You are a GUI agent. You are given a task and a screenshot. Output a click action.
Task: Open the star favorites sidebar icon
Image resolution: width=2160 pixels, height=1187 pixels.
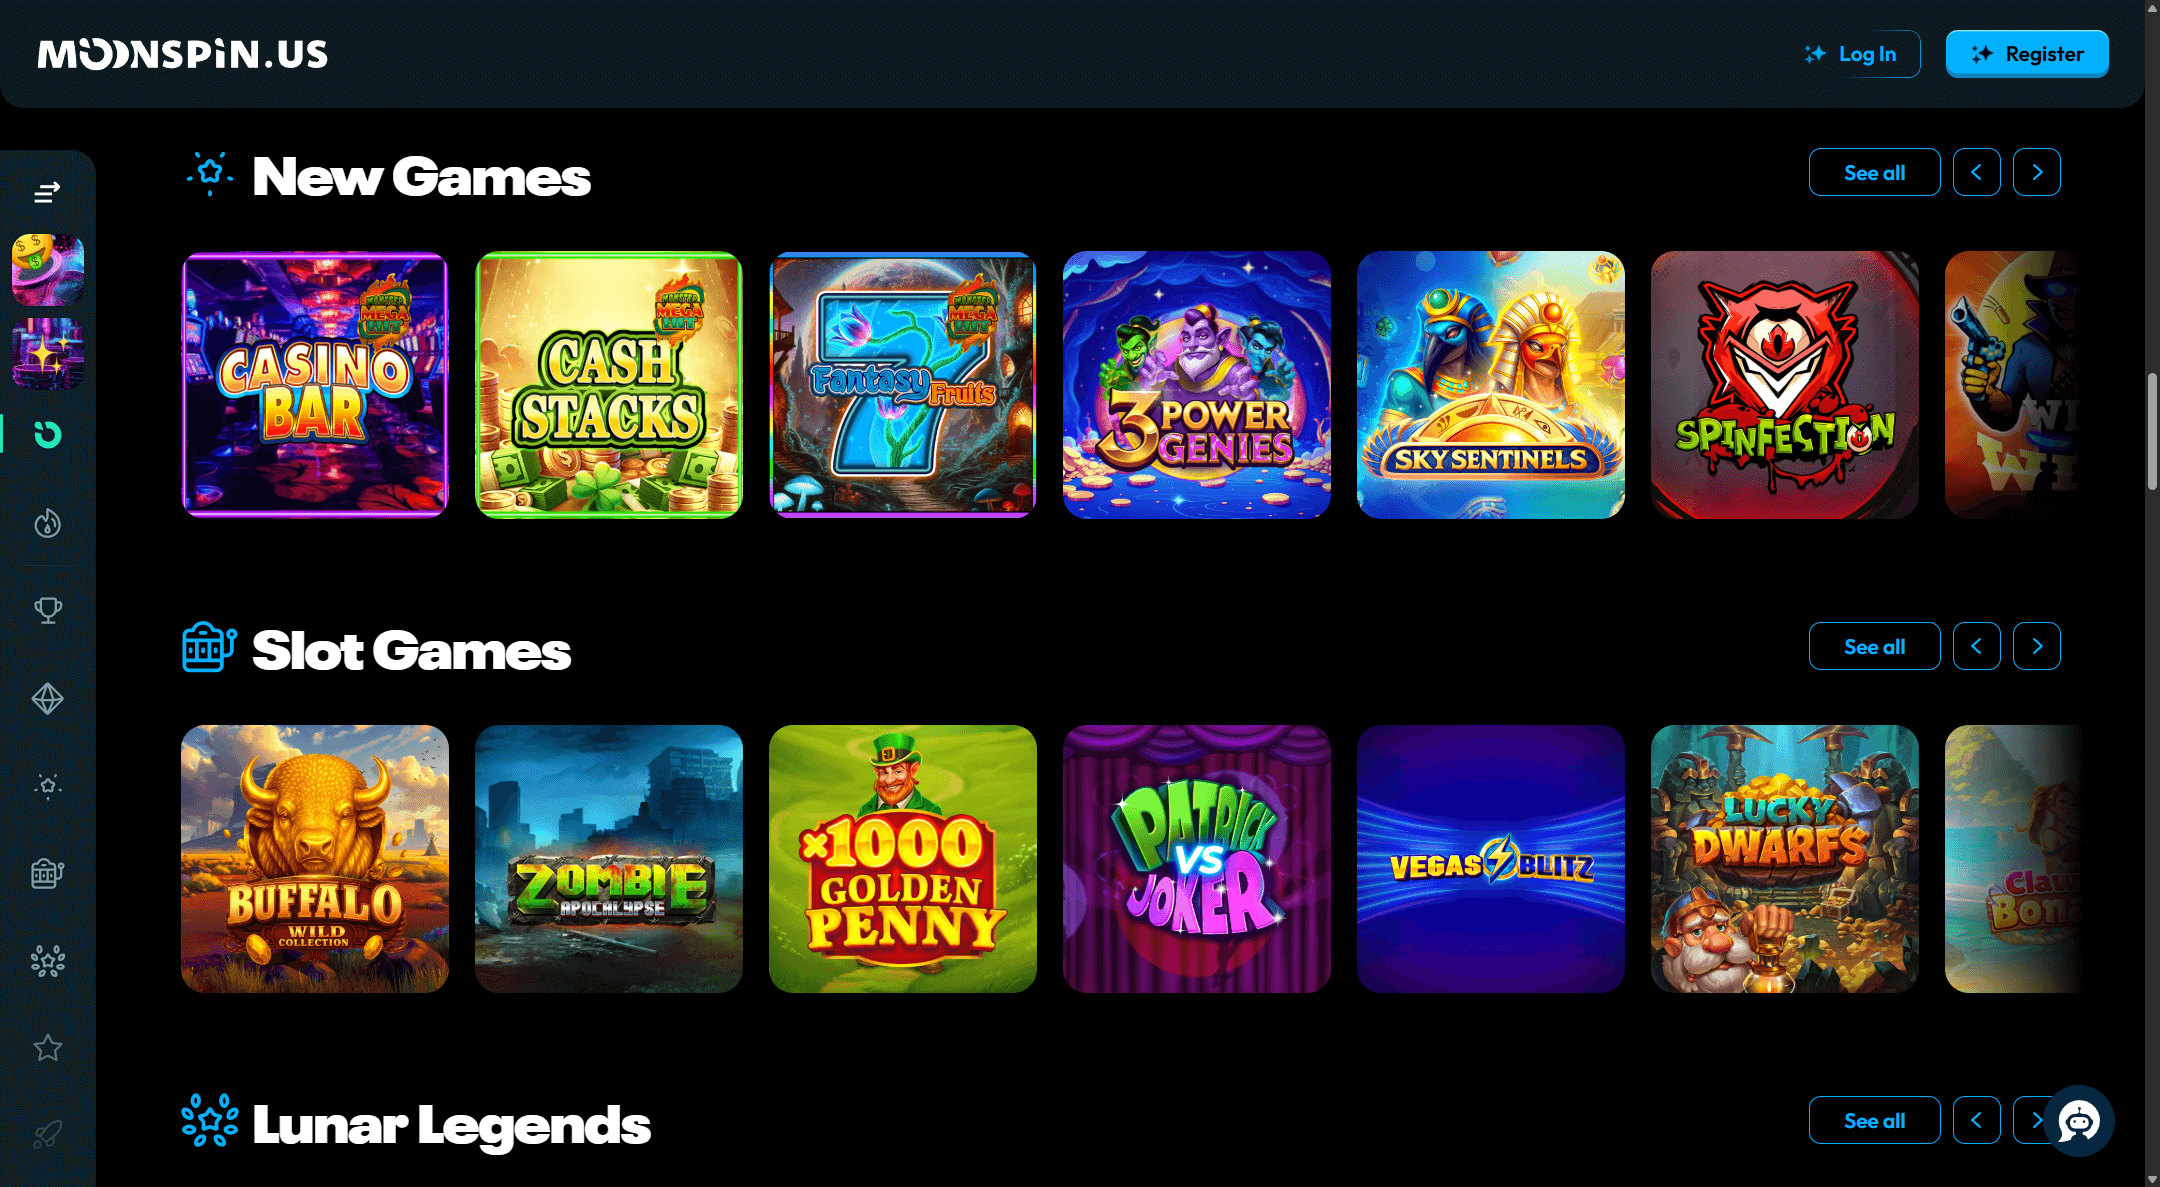point(47,1048)
